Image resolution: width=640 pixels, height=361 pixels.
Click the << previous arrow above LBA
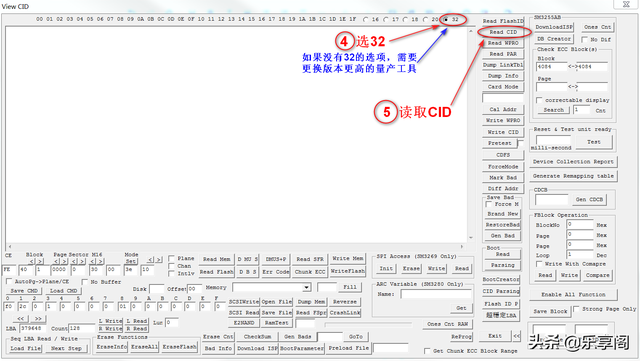pos(21,319)
